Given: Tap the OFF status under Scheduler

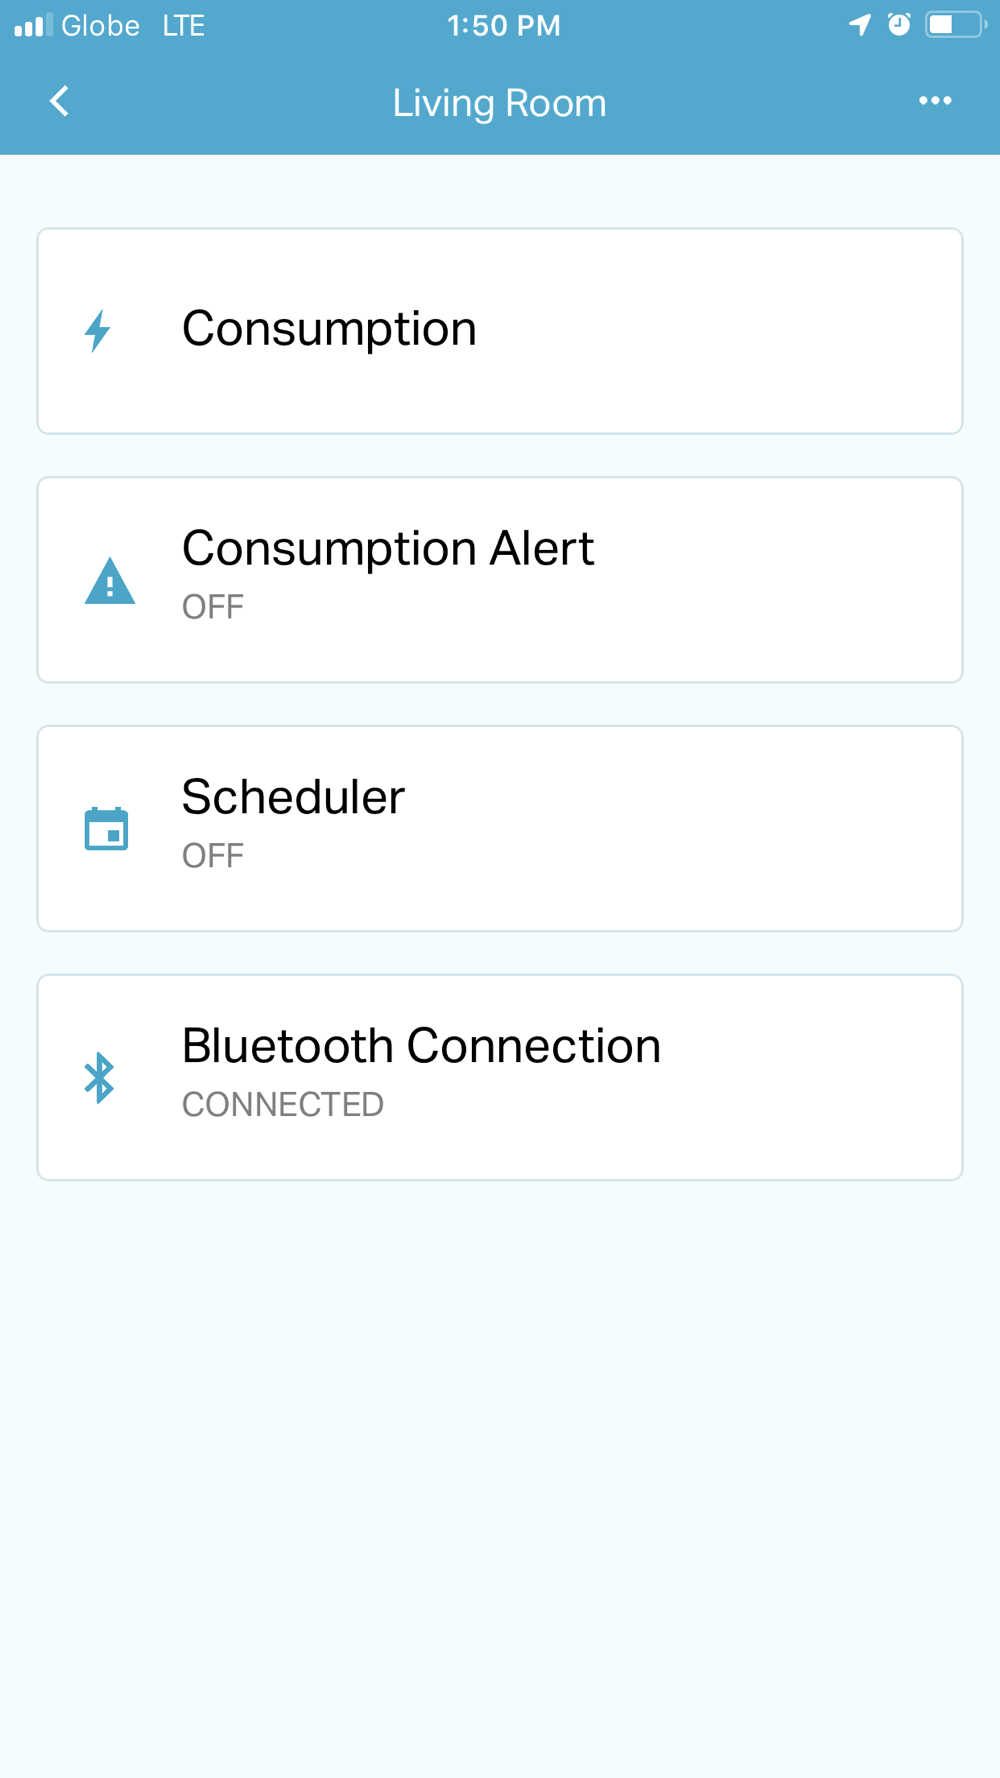Looking at the screenshot, I should [213, 856].
